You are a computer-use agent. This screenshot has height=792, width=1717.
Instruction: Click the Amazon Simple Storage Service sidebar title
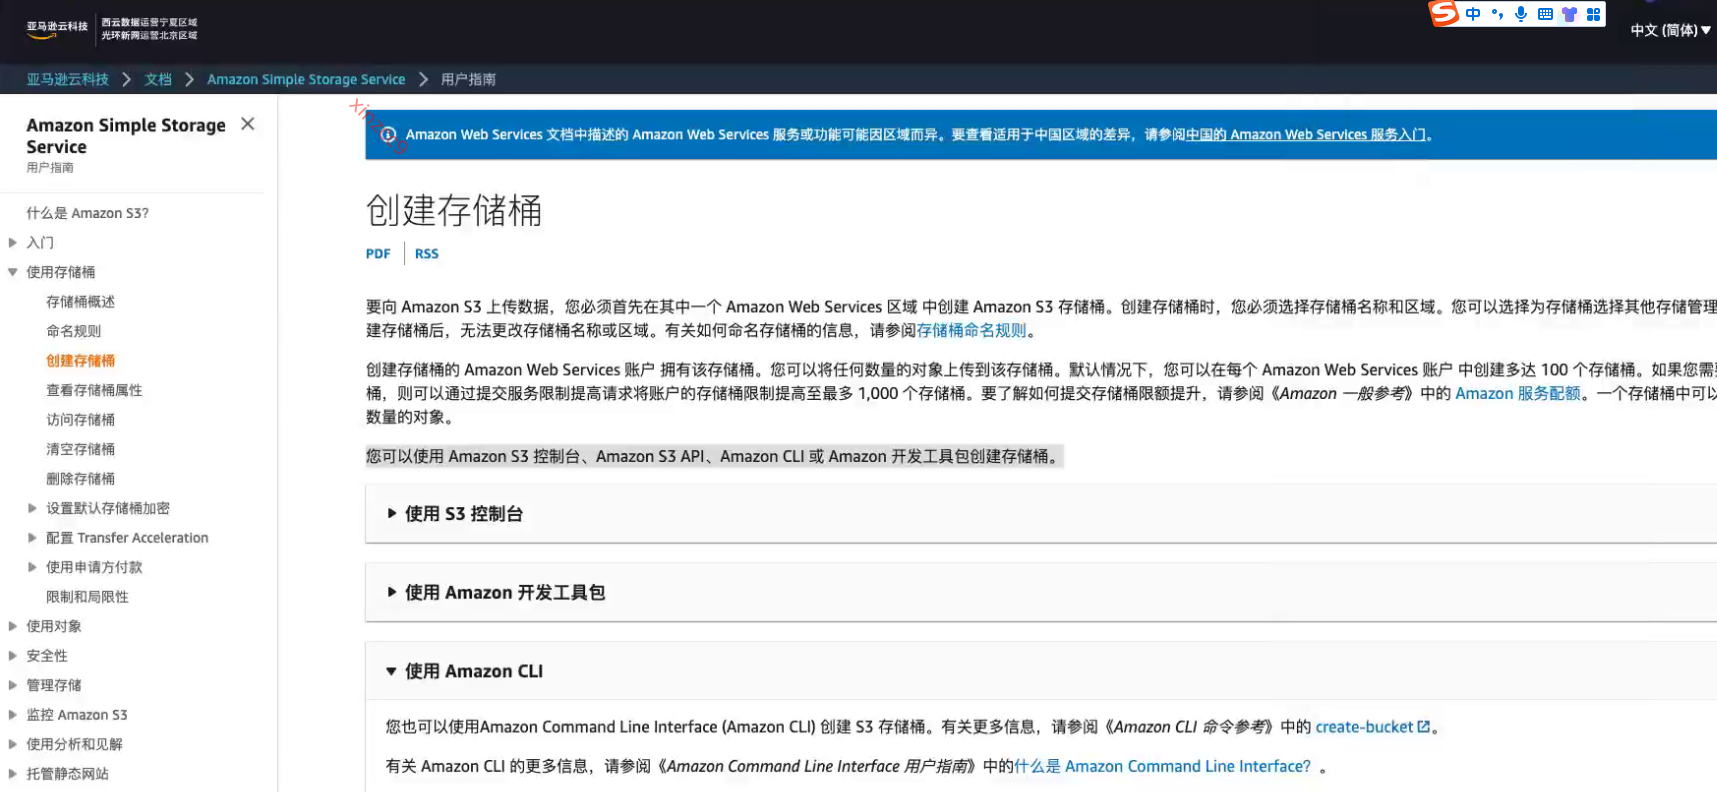point(126,136)
